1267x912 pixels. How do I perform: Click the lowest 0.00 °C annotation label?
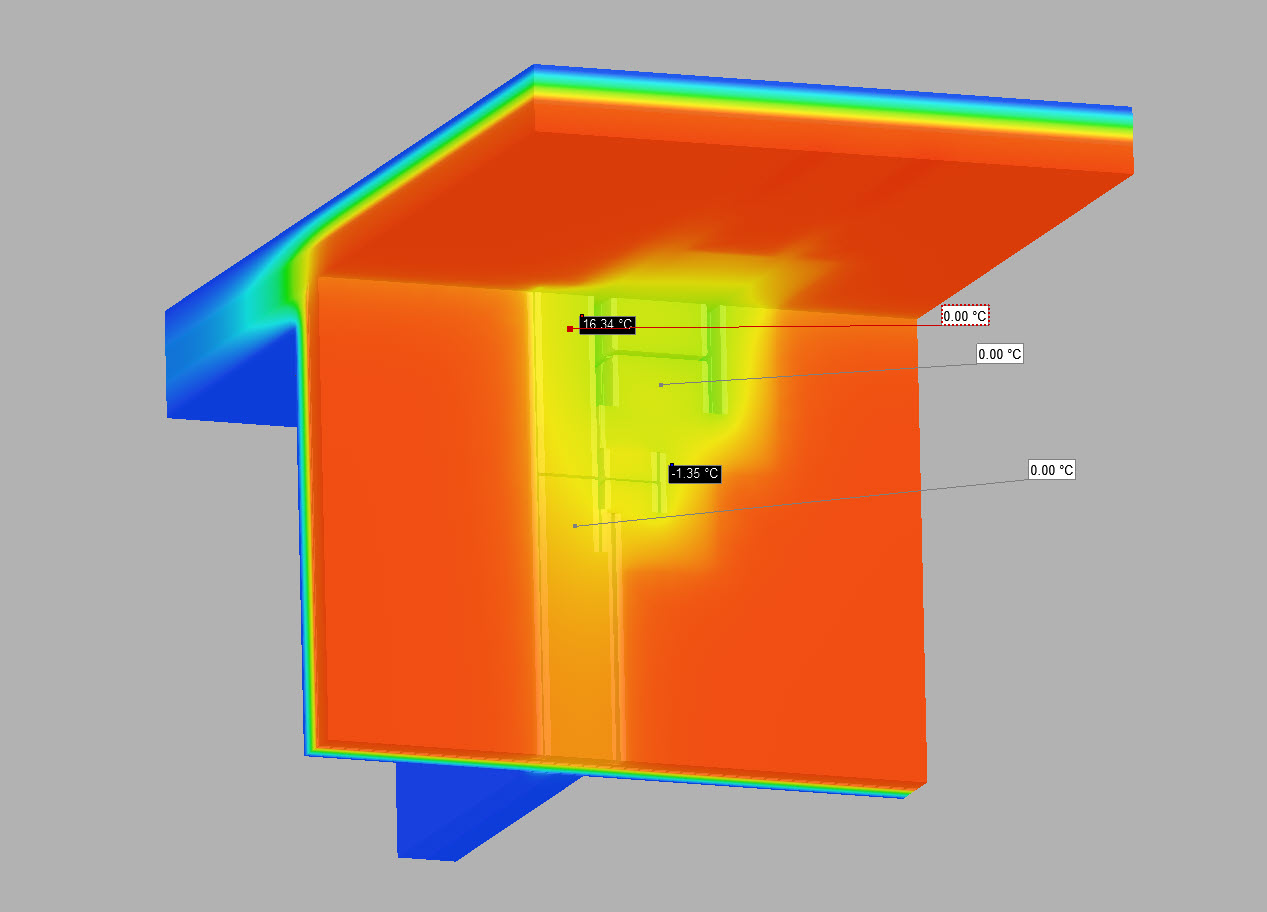(x=1052, y=470)
